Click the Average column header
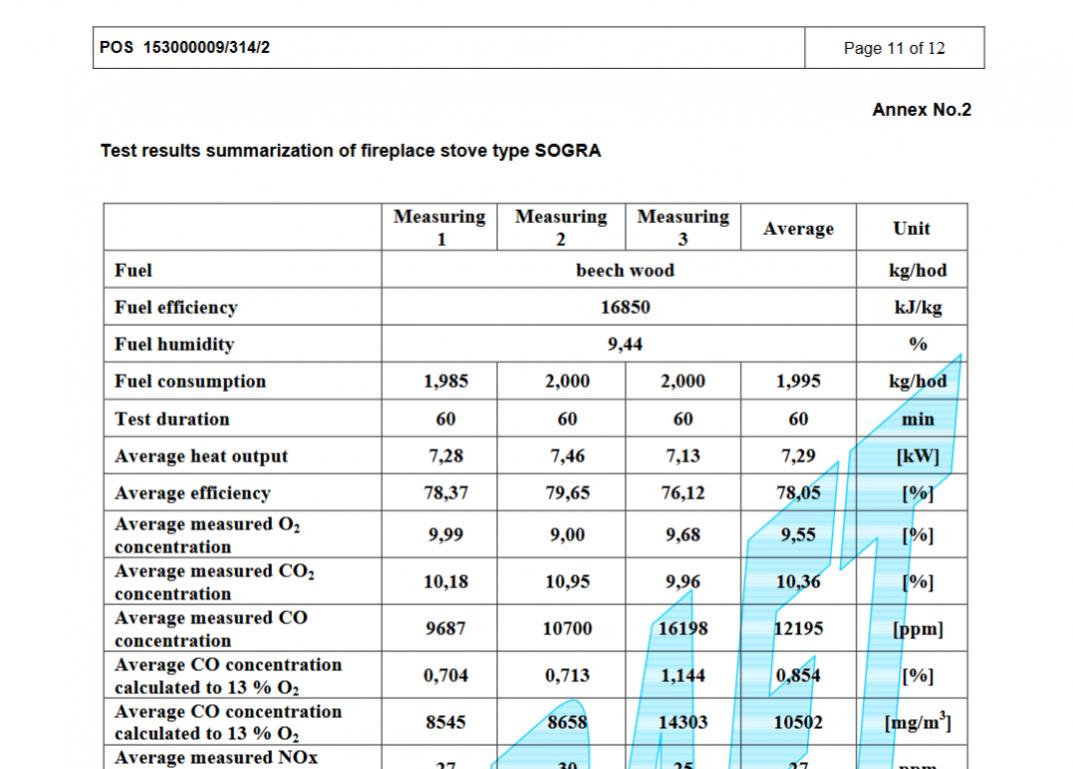 click(798, 229)
